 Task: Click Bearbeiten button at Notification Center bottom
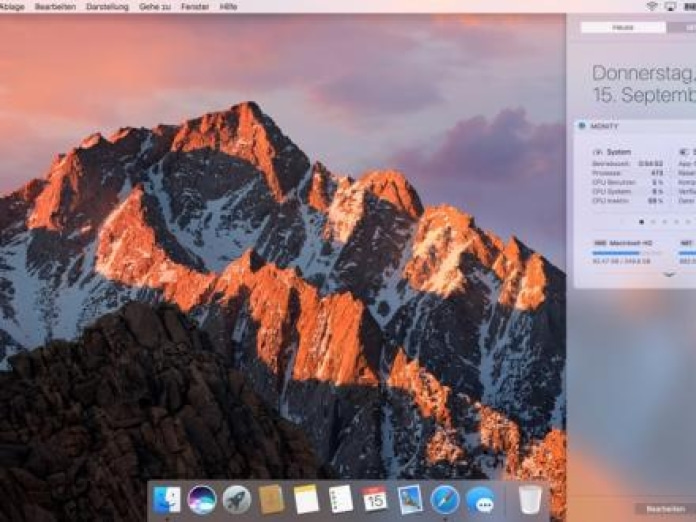point(665,509)
